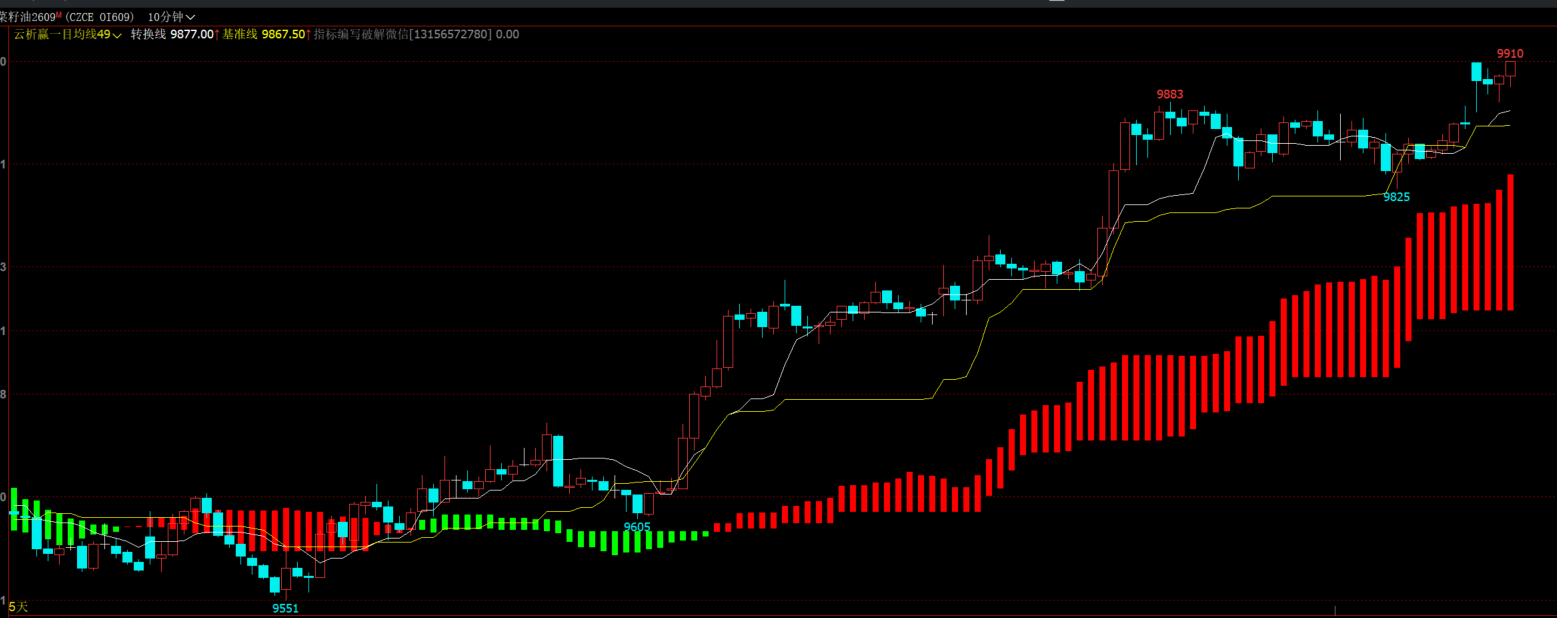Click the 菜籽油2609 contract title
The width and height of the screenshot is (1557, 618).
[27, 17]
